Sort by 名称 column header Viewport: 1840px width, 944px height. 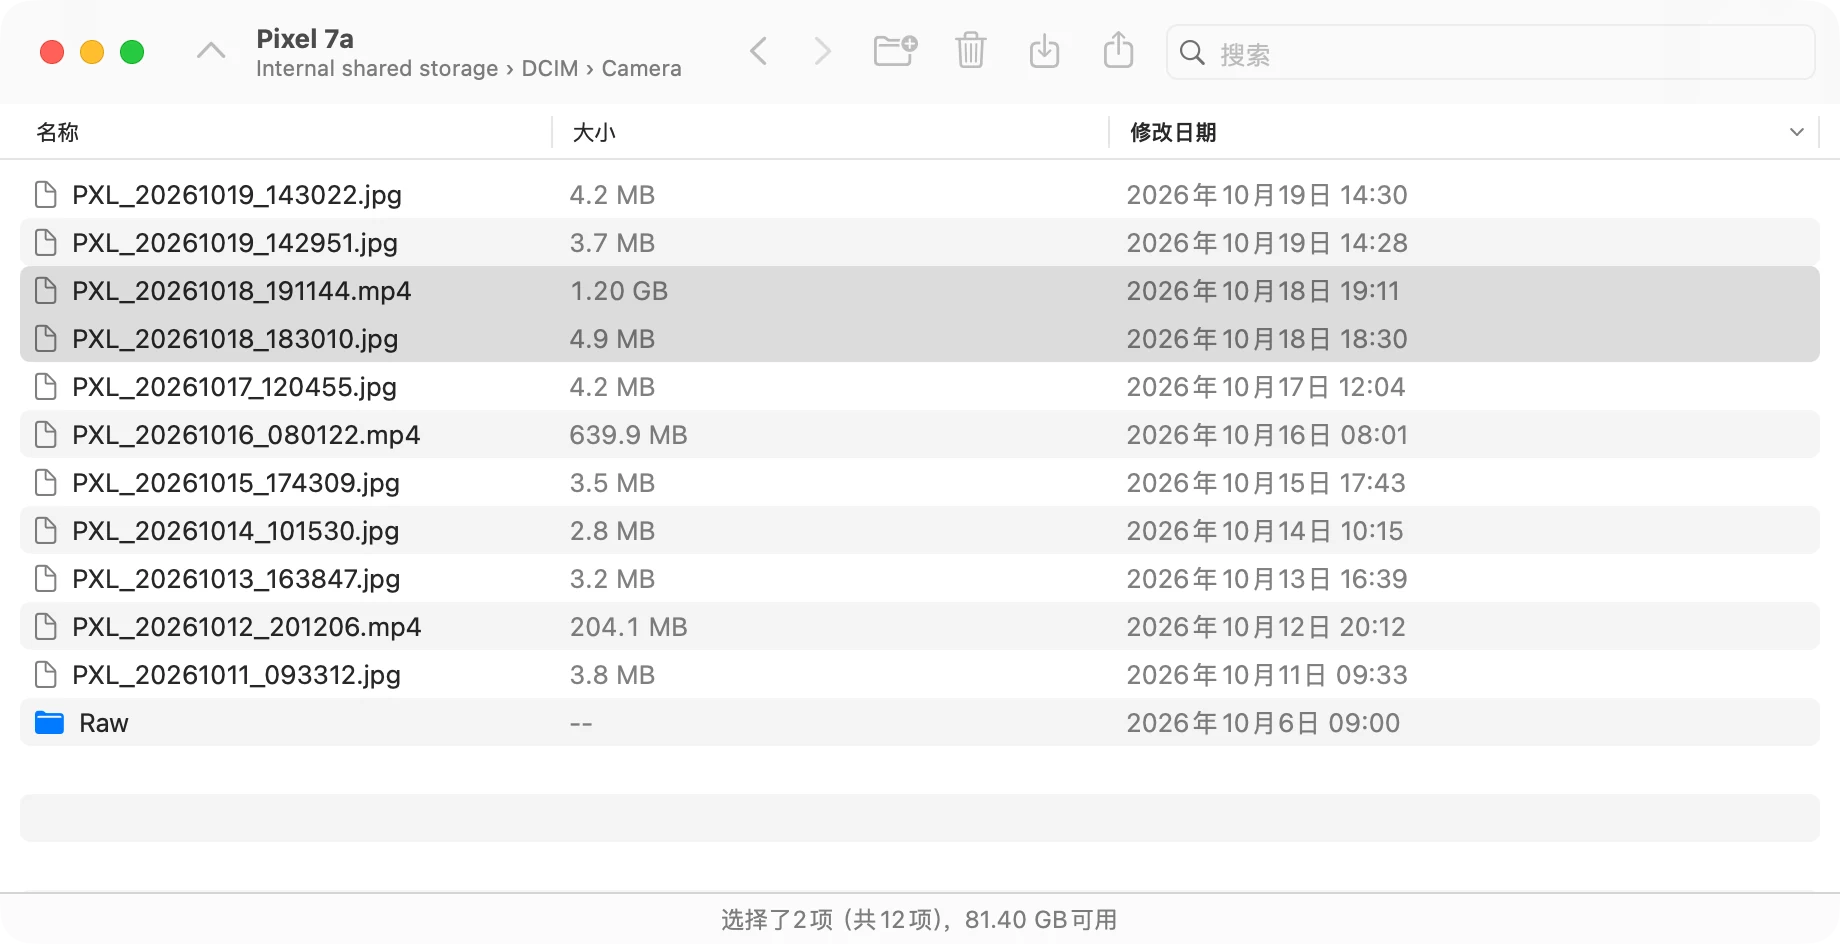coord(57,132)
